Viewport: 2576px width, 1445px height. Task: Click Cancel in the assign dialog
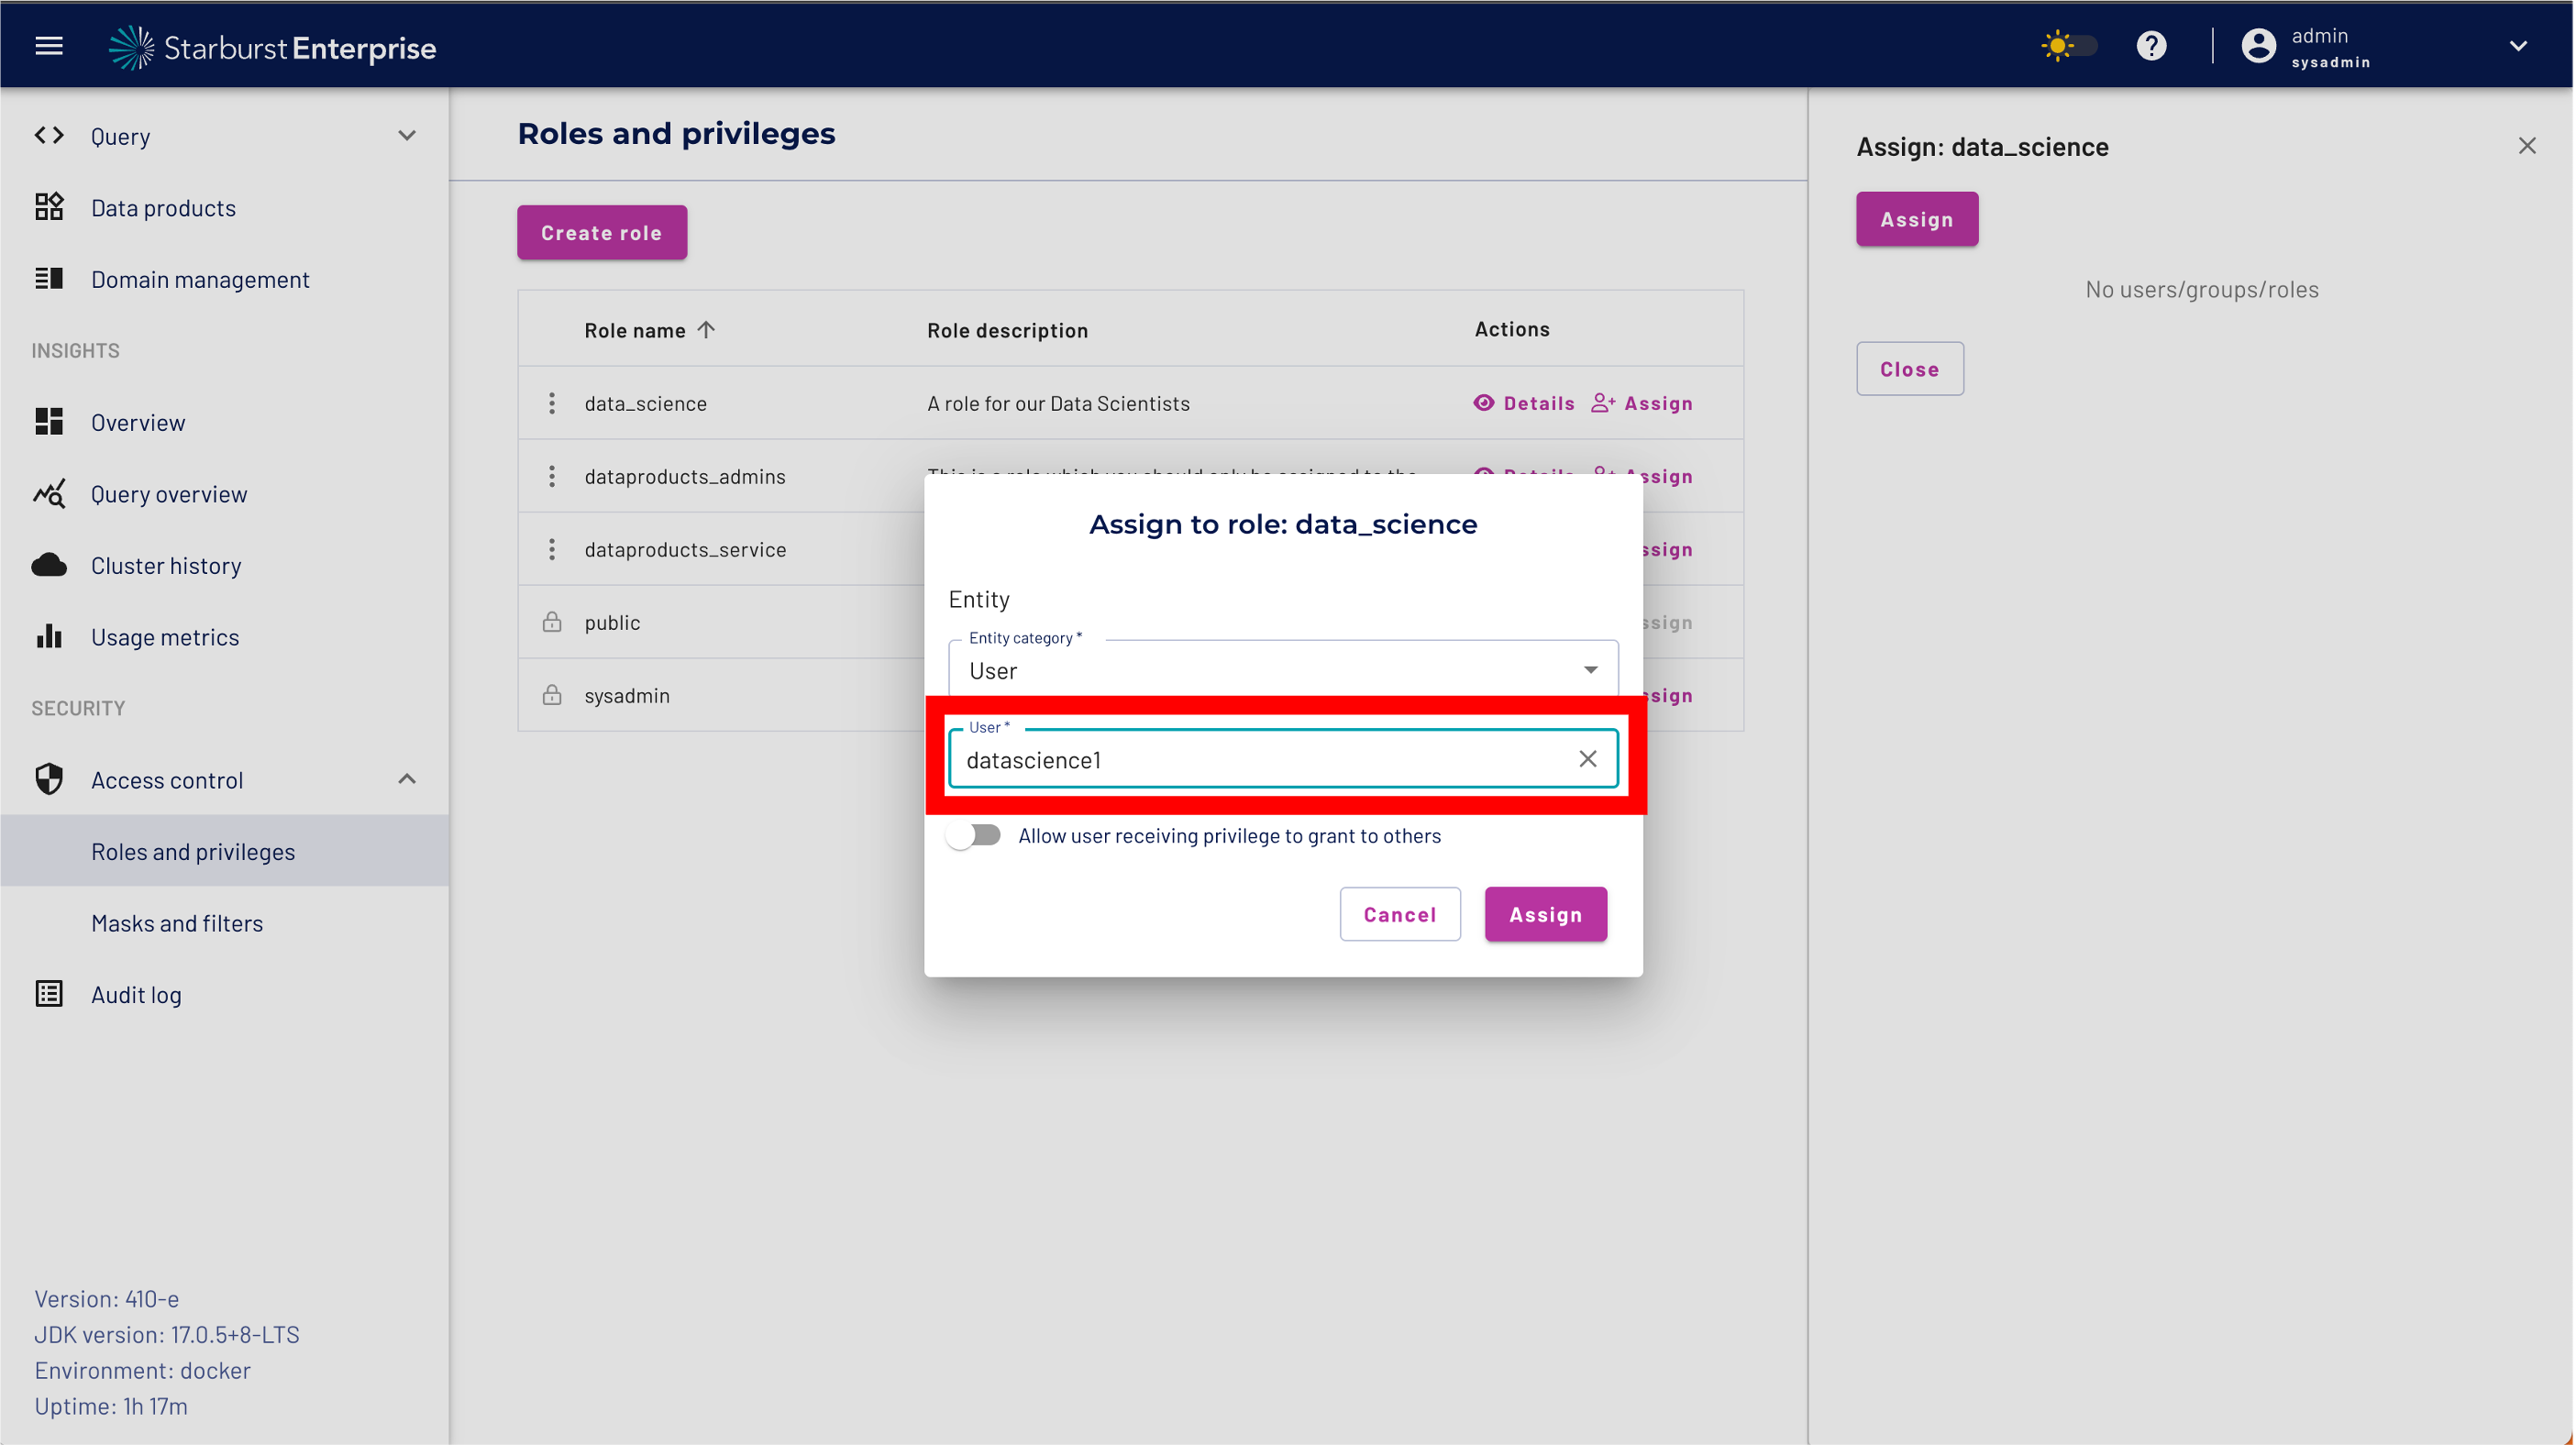[1399, 914]
